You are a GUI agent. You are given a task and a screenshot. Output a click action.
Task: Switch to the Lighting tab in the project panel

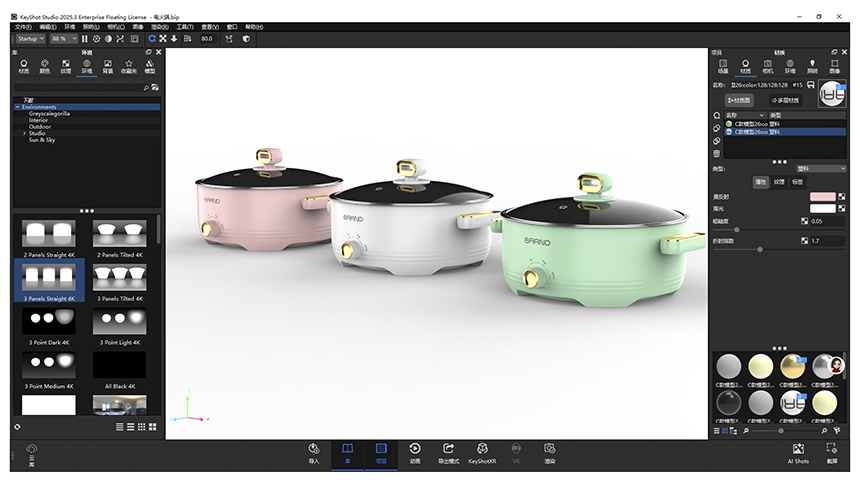click(812, 67)
